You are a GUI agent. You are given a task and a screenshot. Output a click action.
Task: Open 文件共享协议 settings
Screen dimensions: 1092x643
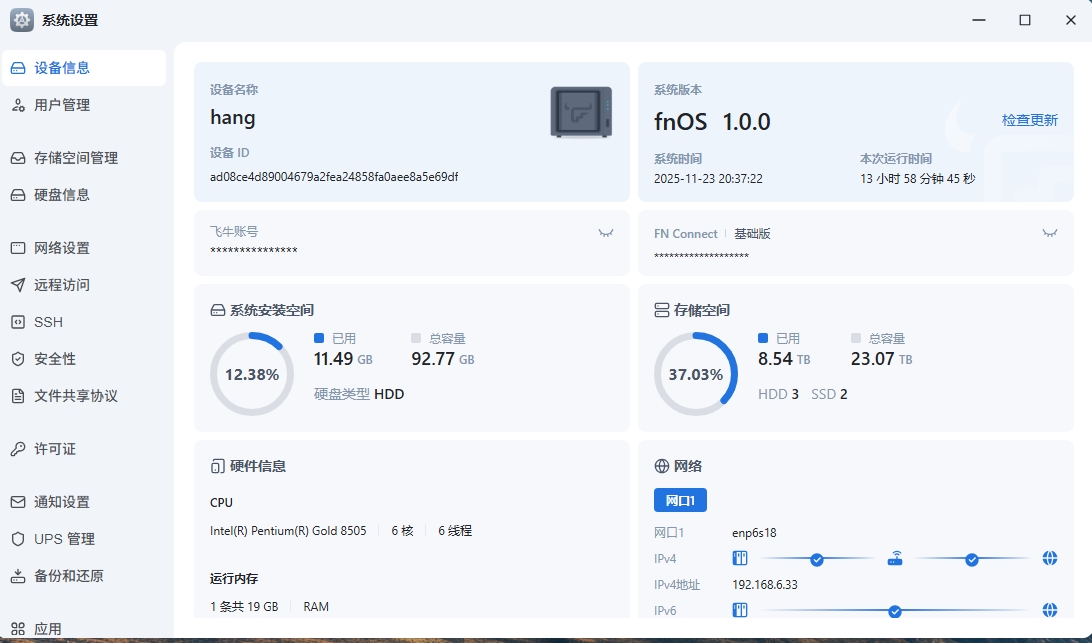[77, 395]
